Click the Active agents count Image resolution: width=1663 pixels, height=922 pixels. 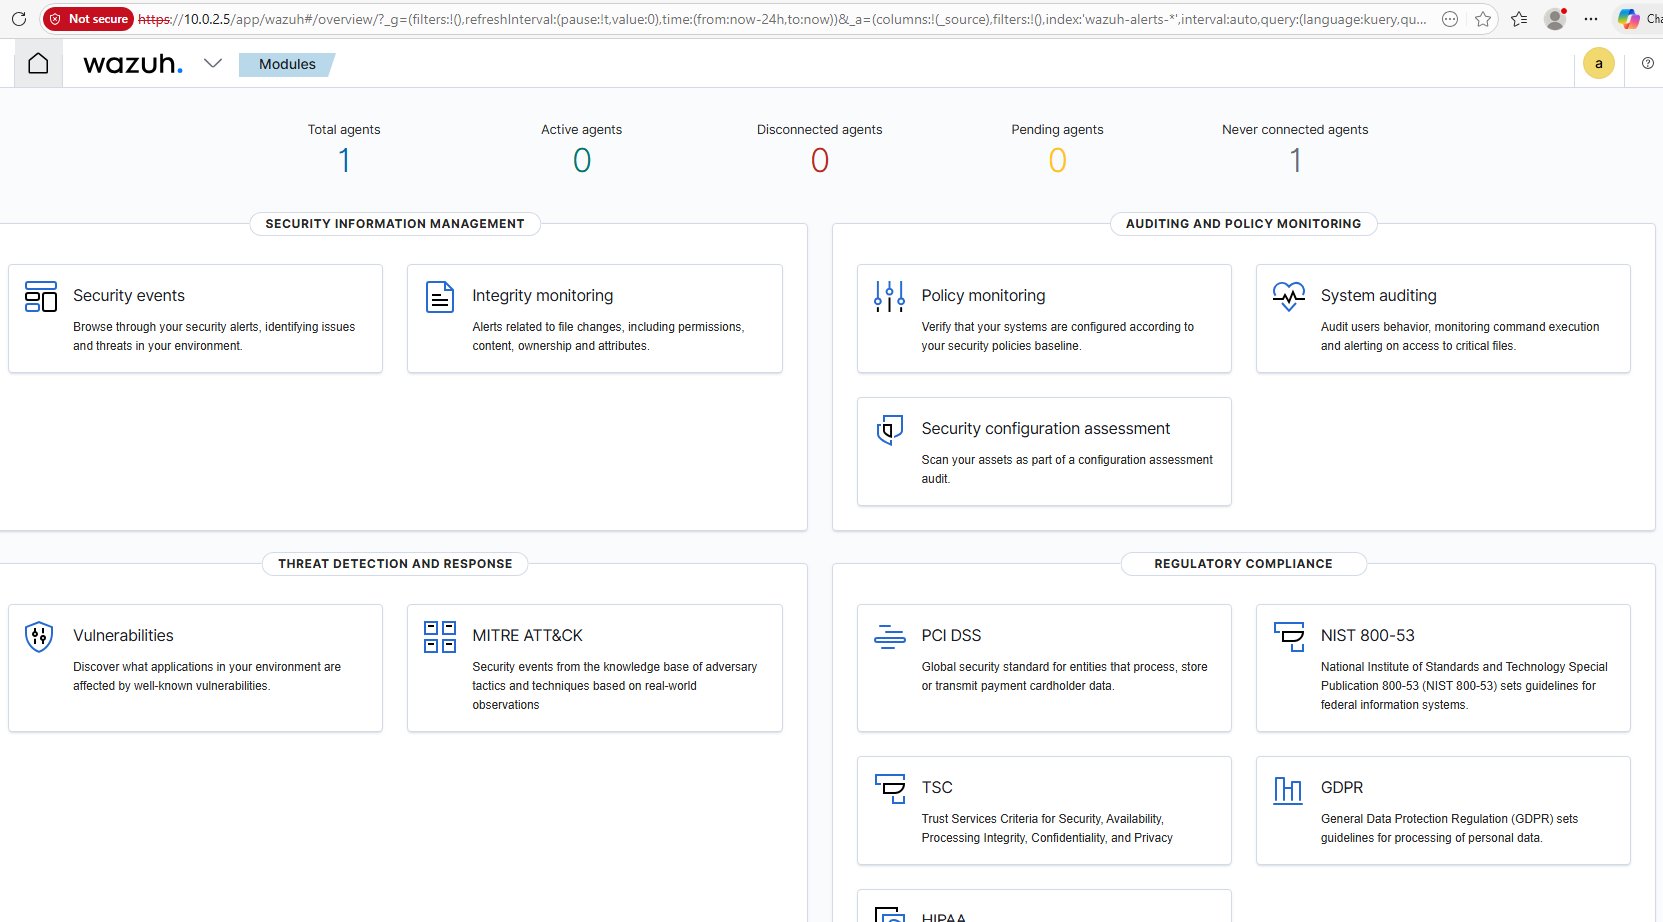(x=582, y=160)
